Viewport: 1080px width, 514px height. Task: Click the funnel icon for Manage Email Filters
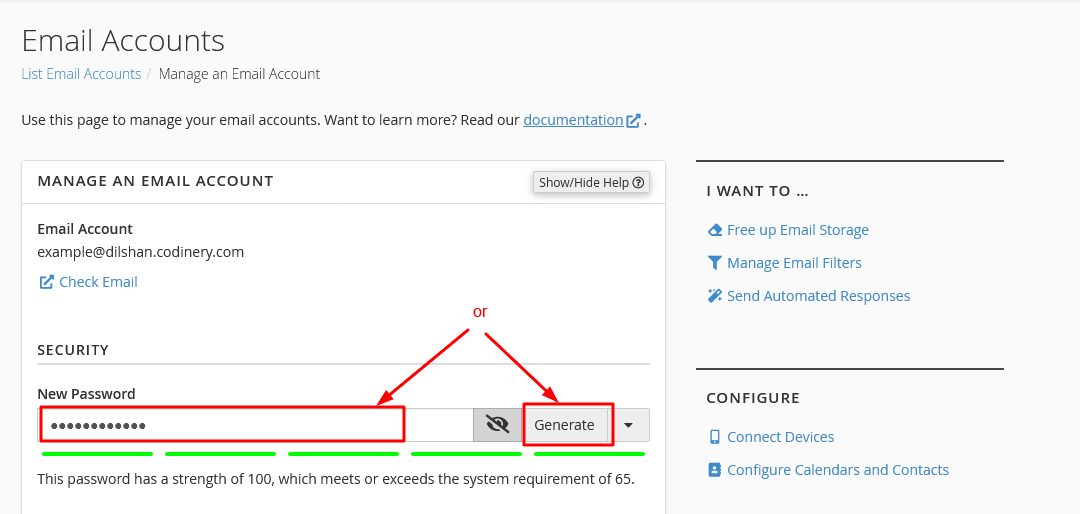tap(714, 263)
